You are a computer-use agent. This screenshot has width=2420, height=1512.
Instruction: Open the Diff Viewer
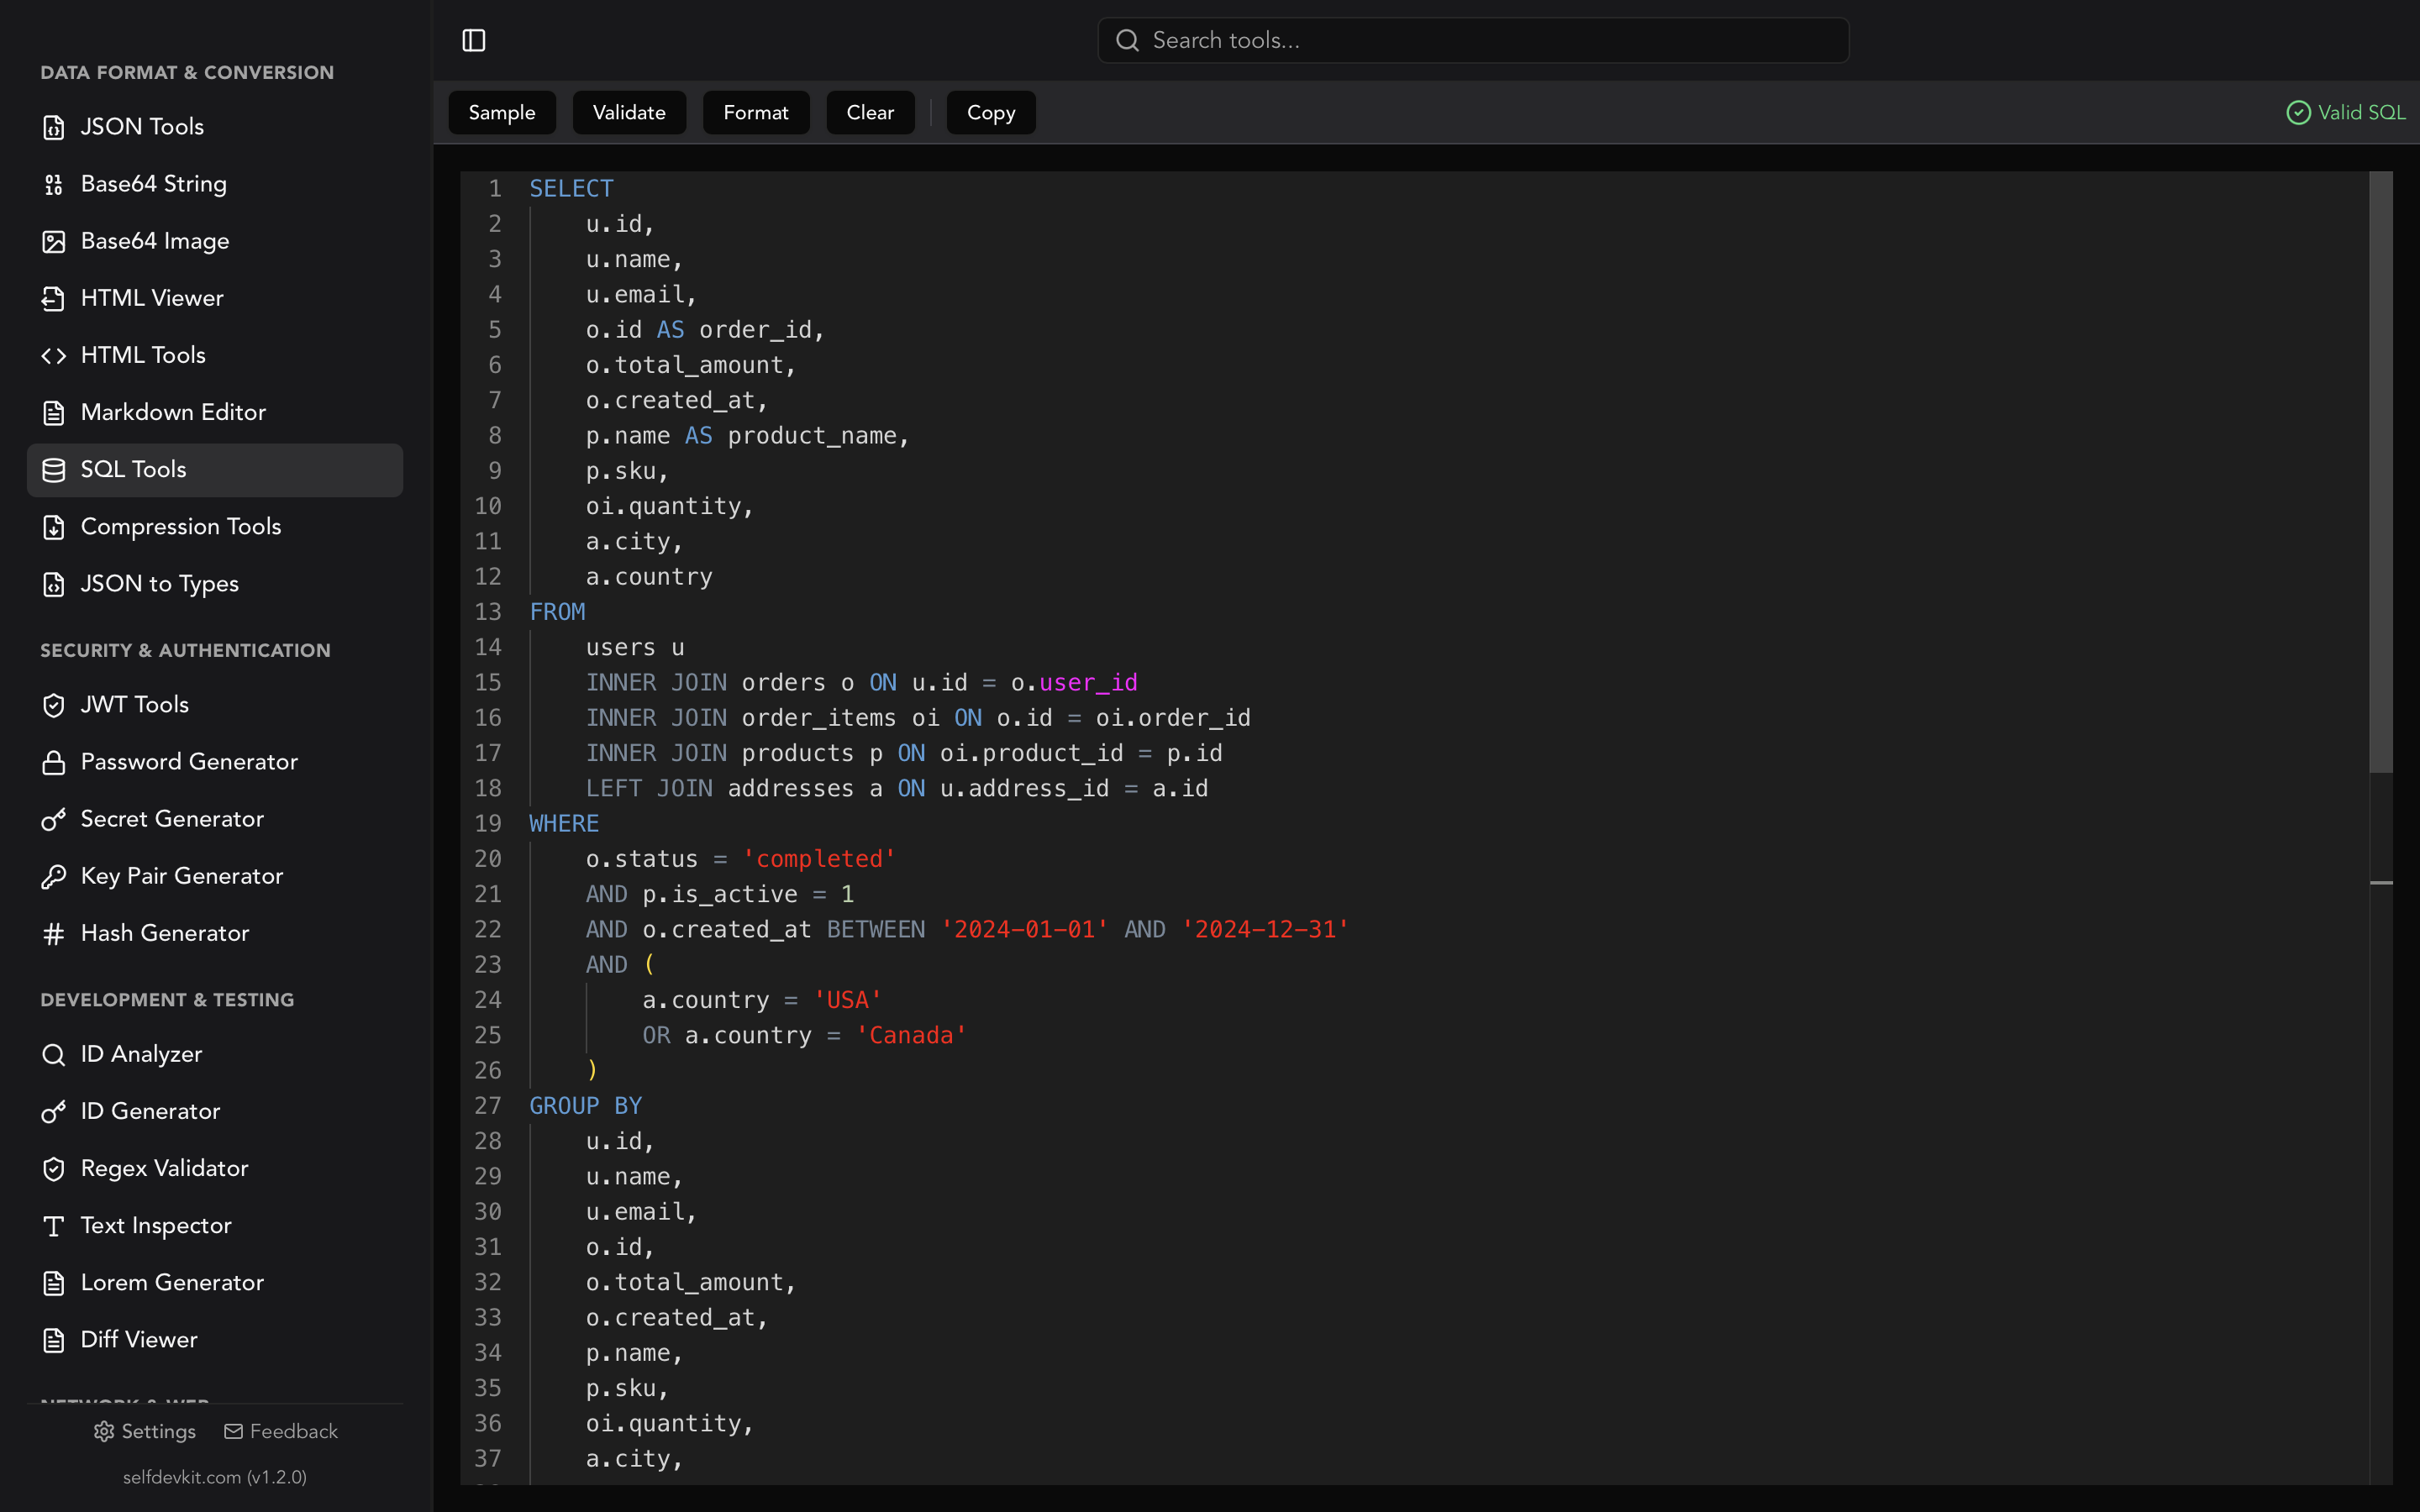coord(139,1339)
